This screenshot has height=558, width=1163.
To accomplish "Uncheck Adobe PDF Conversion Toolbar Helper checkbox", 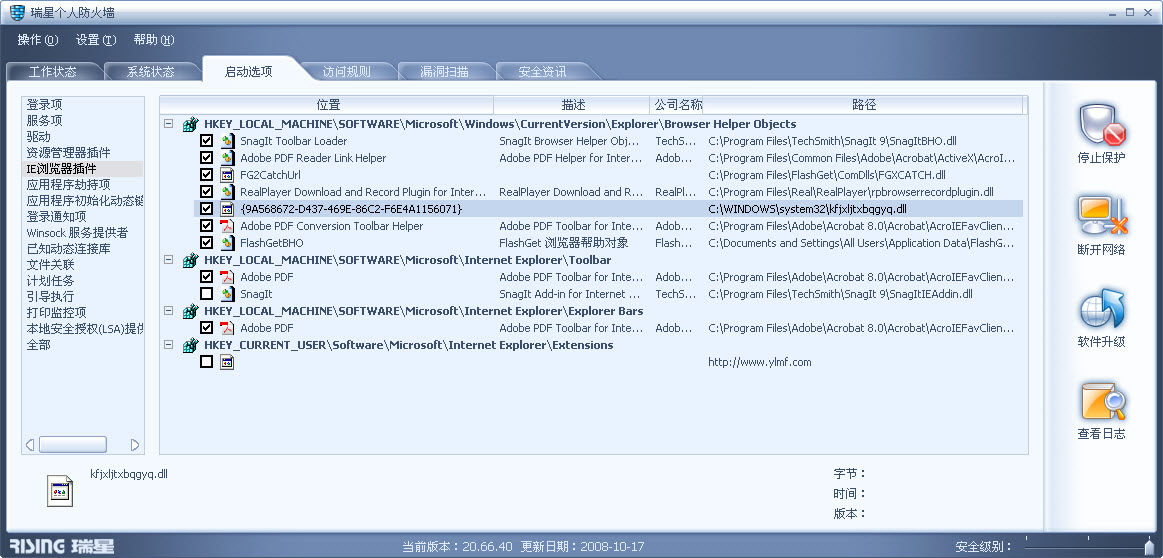I will [206, 226].
